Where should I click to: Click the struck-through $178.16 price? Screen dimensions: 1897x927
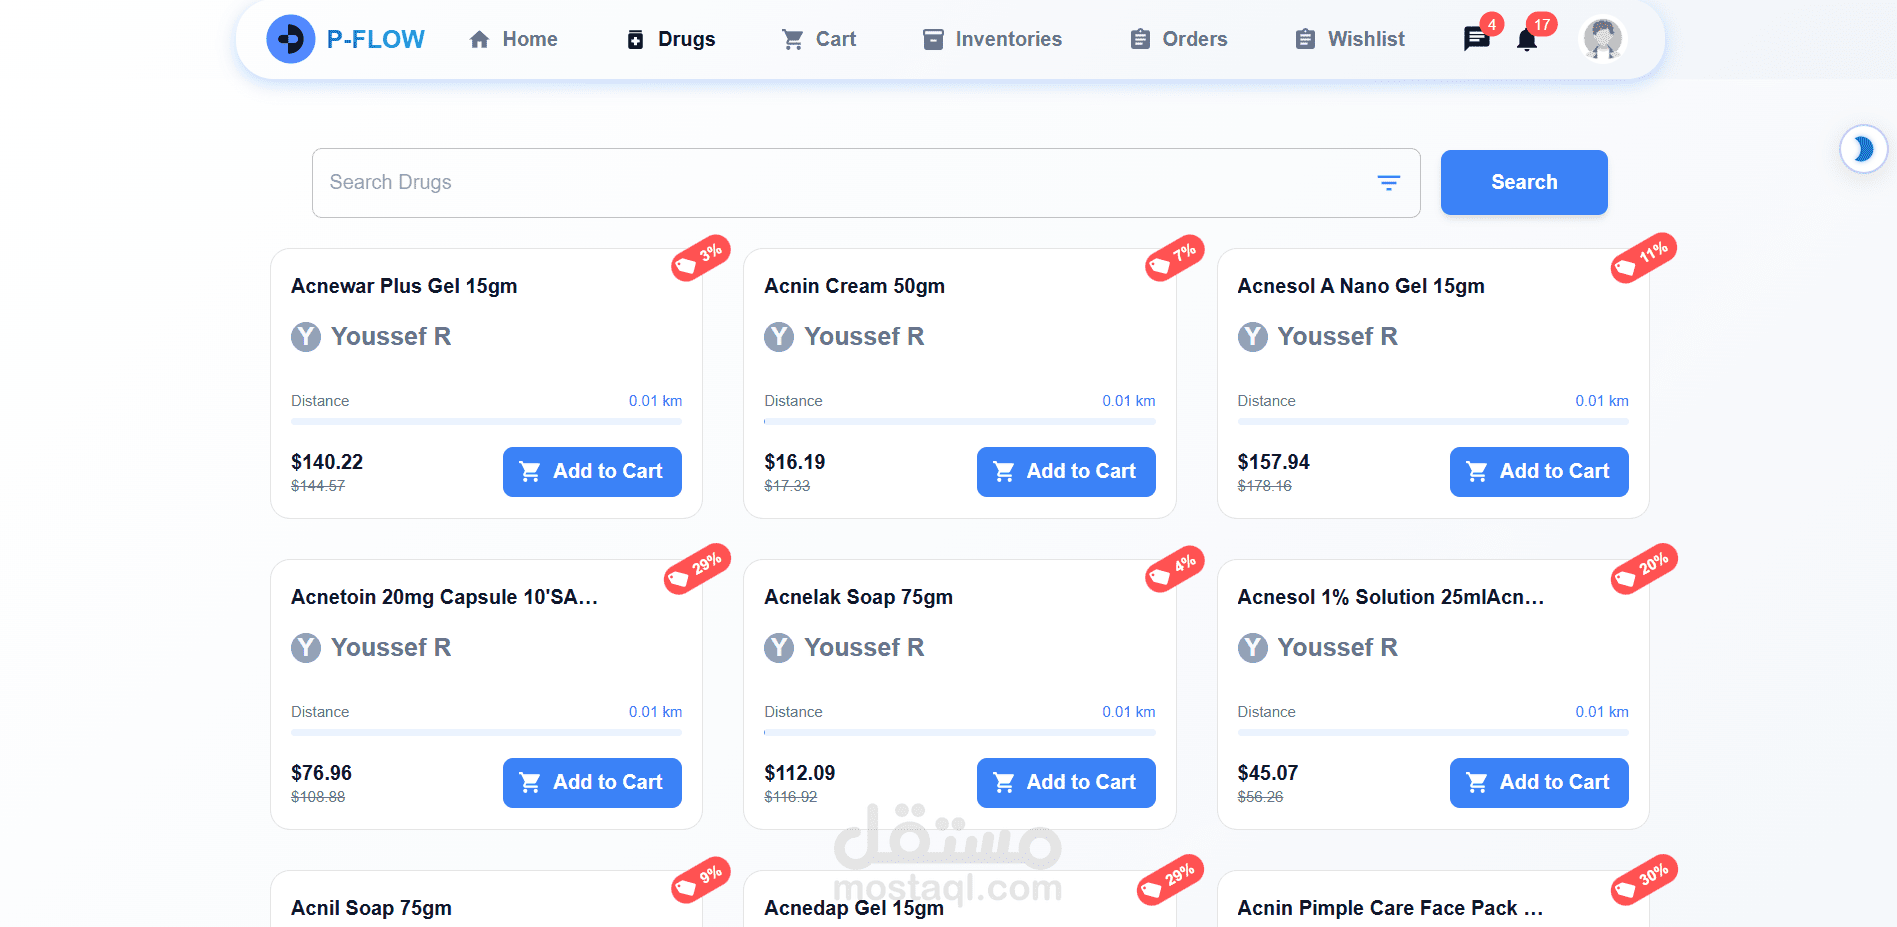click(1265, 486)
